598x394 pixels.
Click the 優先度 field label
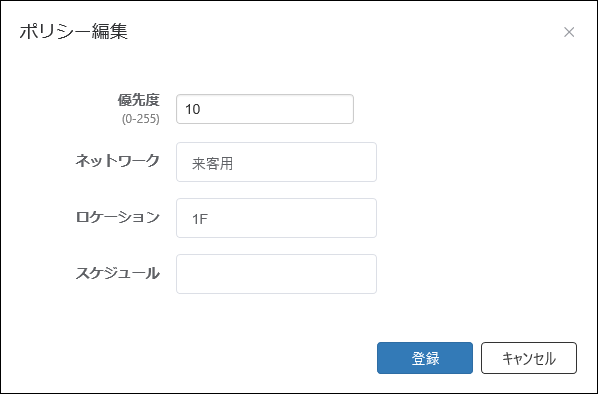tap(138, 100)
